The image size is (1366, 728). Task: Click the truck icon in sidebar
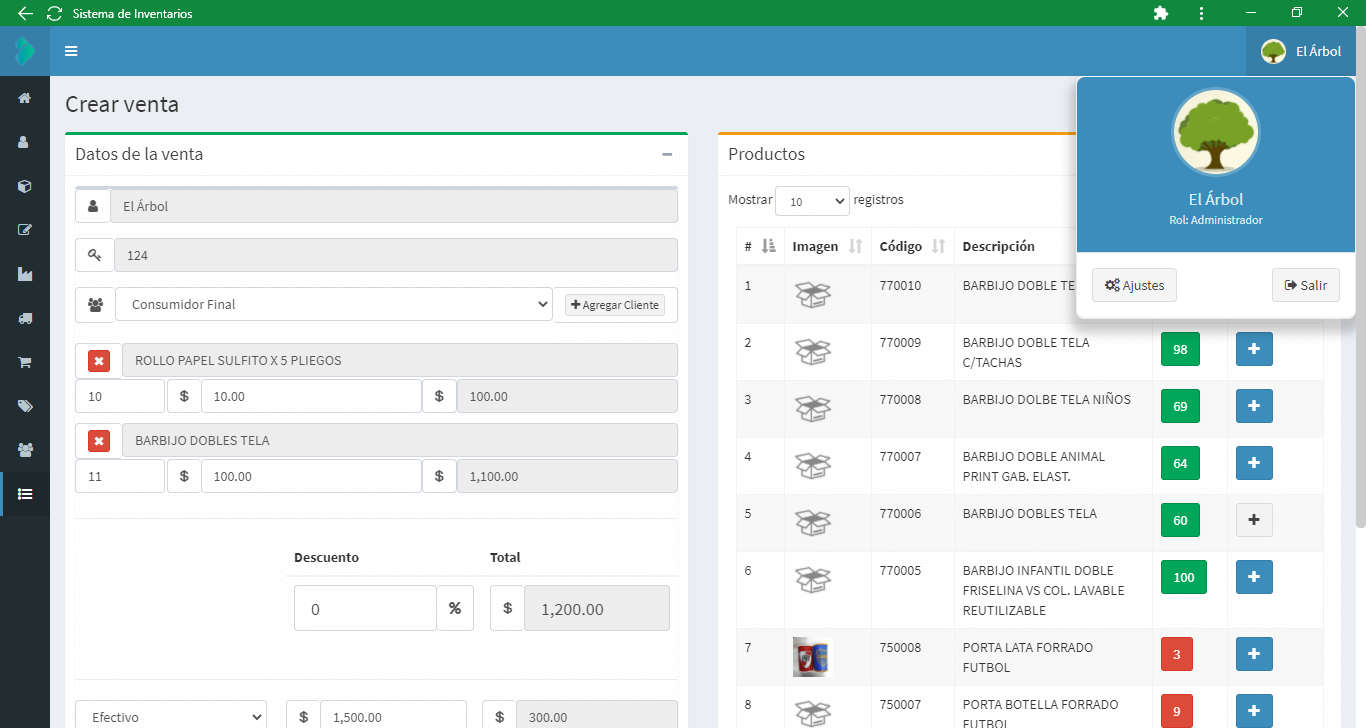coord(24,318)
